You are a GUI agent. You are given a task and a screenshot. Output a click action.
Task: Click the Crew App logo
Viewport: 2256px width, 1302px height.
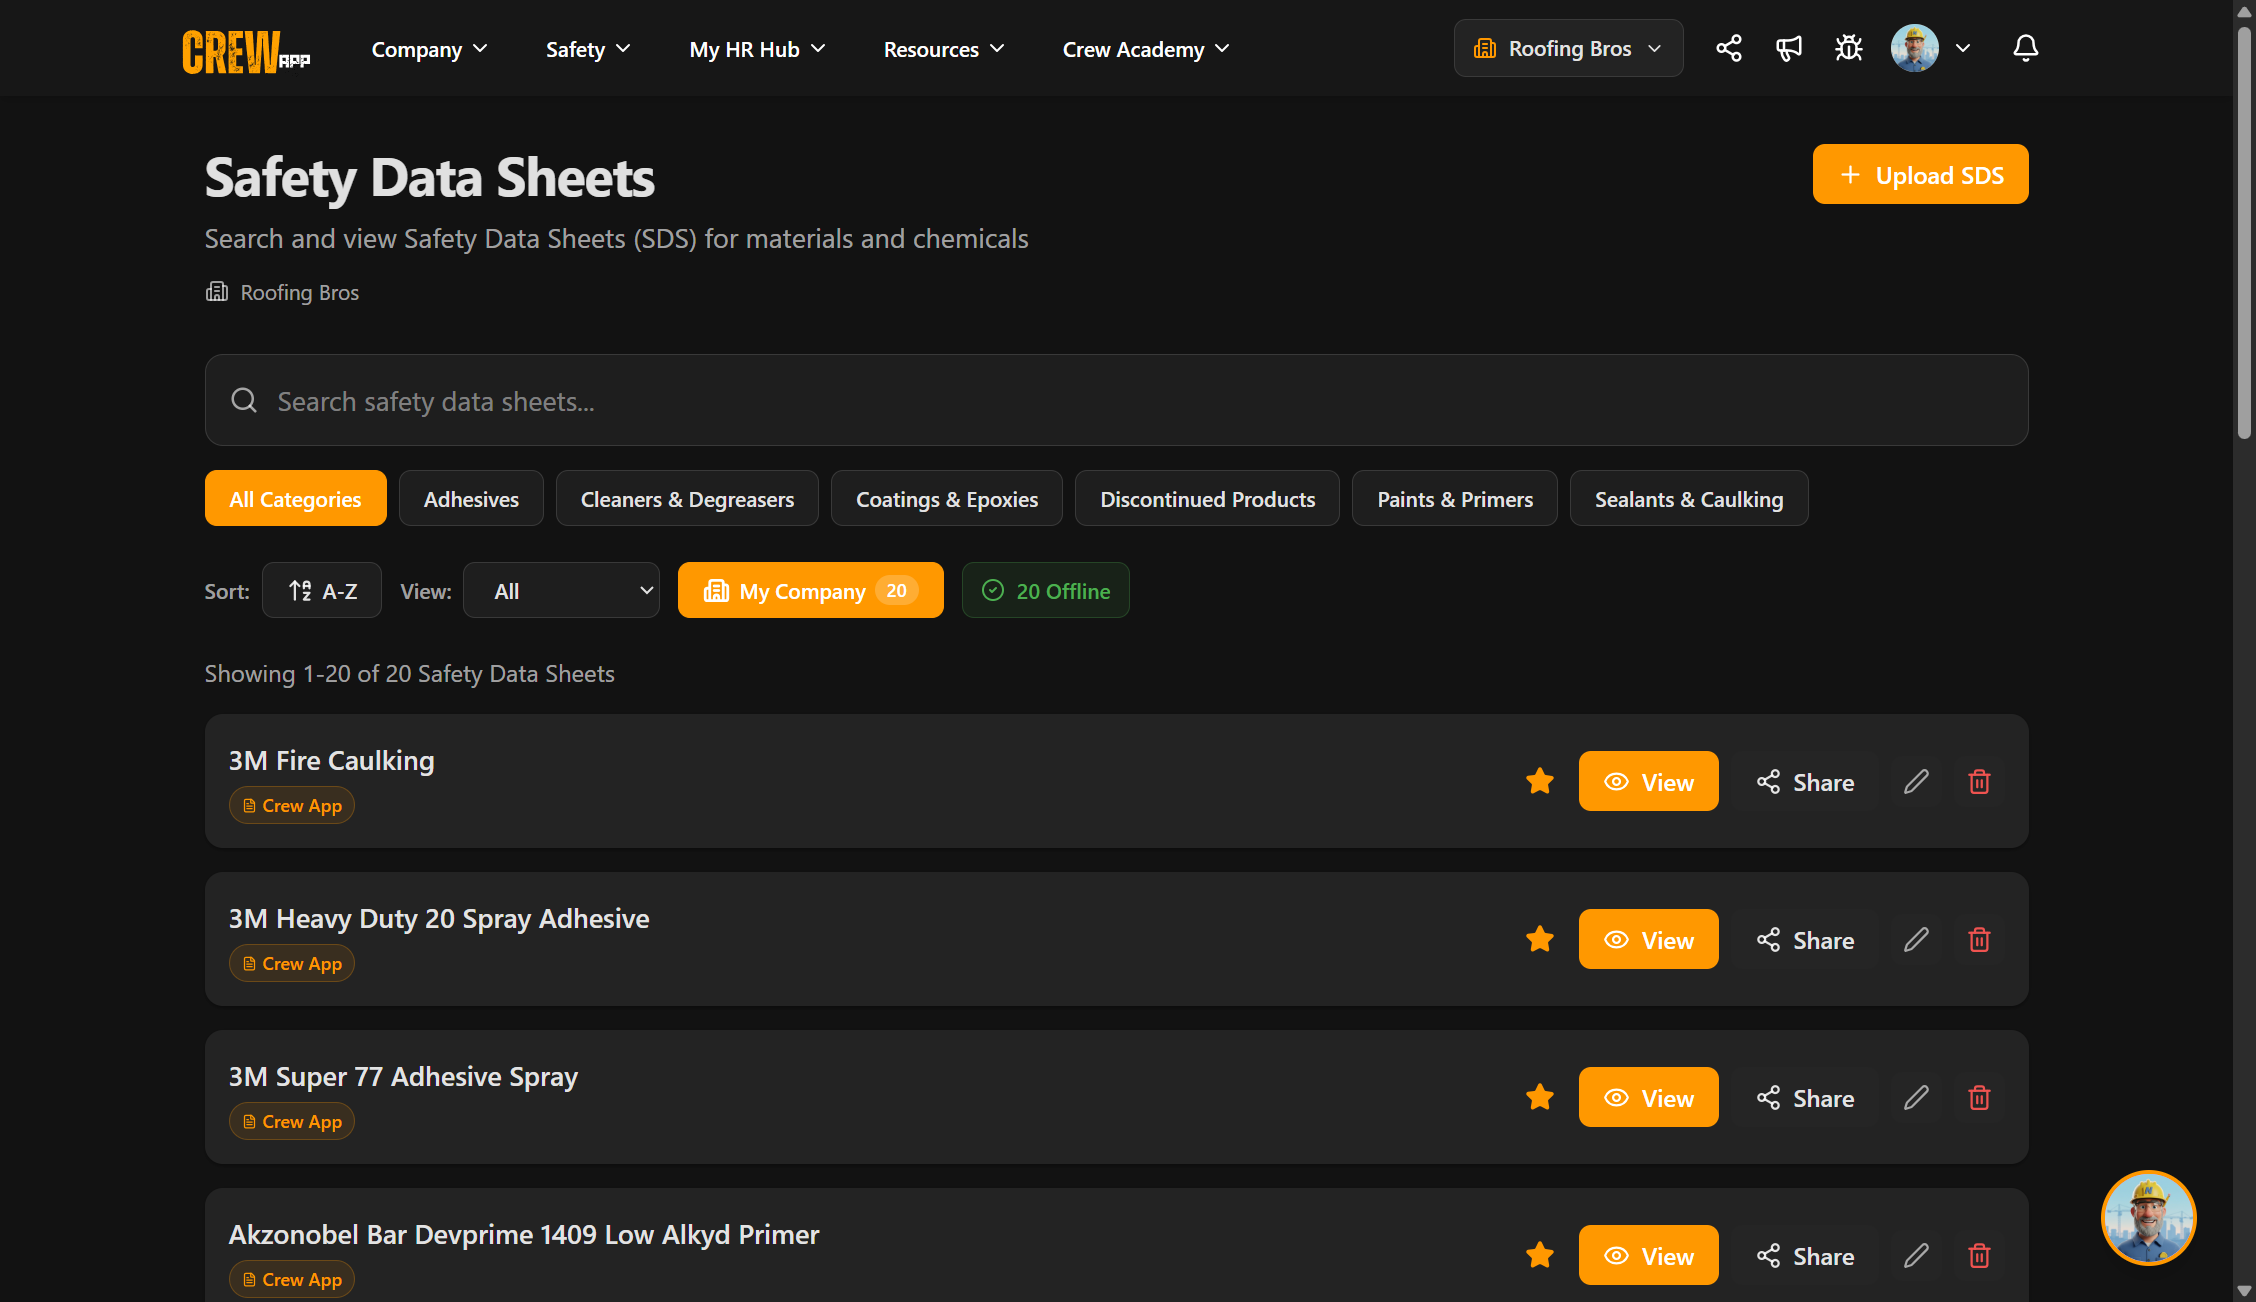245,48
